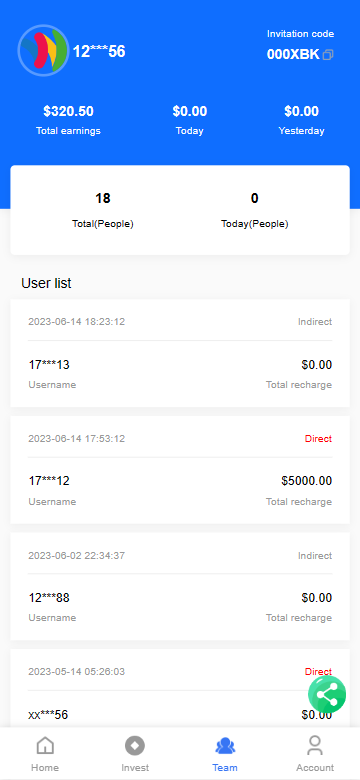The width and height of the screenshot is (360, 780).
Task: Open the Today(People) count of 0
Action: [x=255, y=198]
